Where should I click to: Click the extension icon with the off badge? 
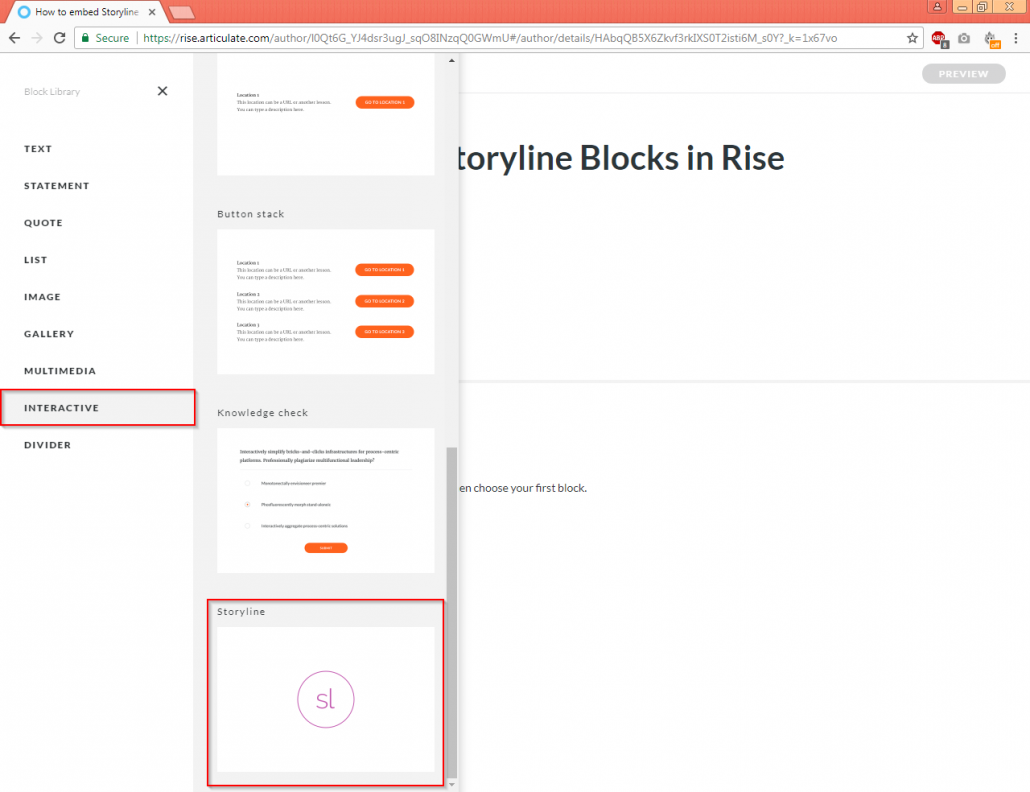tap(991, 37)
